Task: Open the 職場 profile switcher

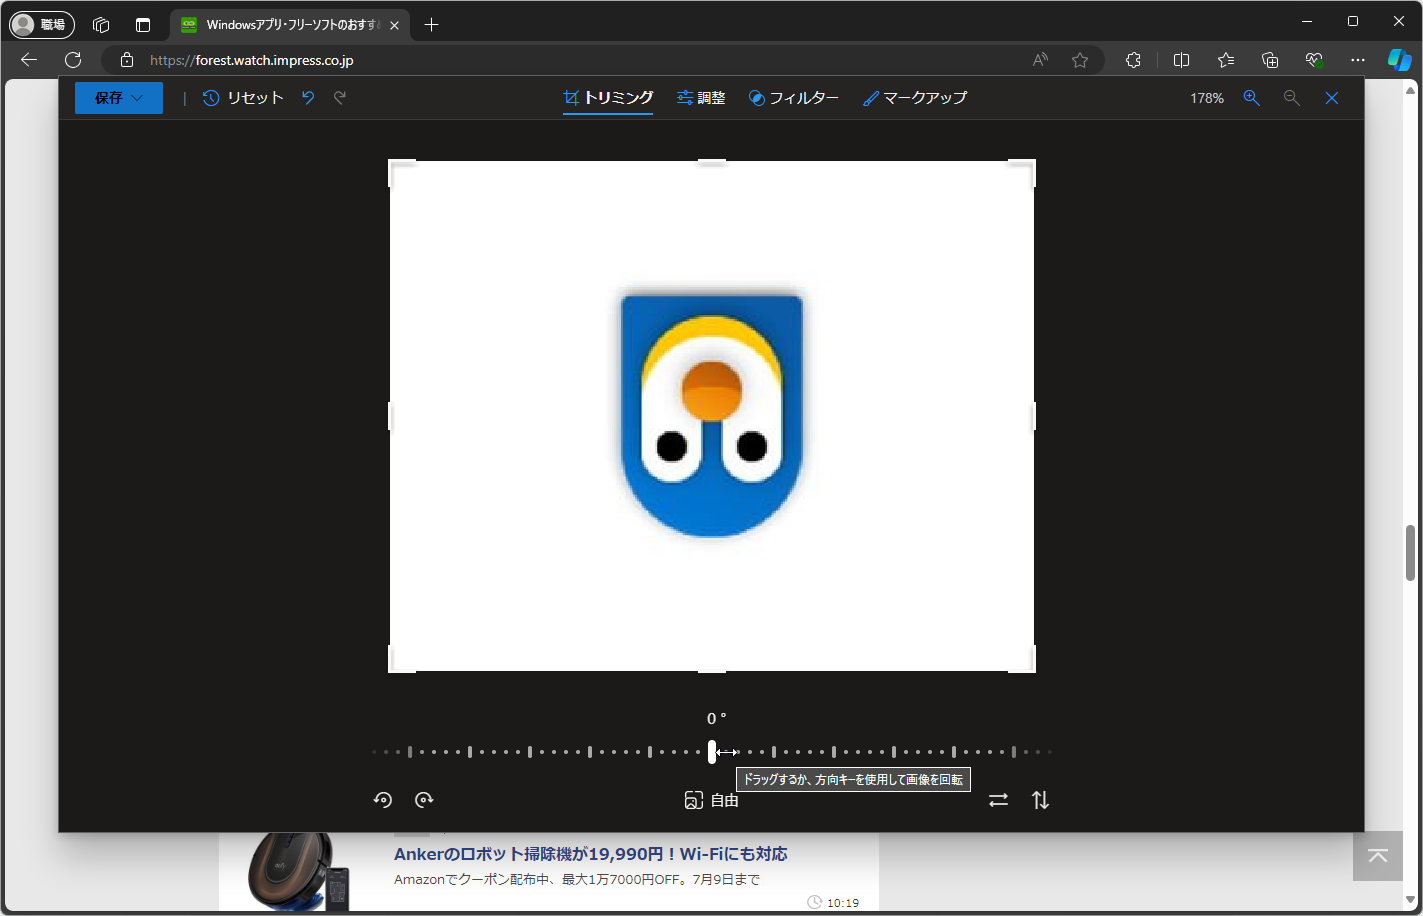Action: click(41, 23)
